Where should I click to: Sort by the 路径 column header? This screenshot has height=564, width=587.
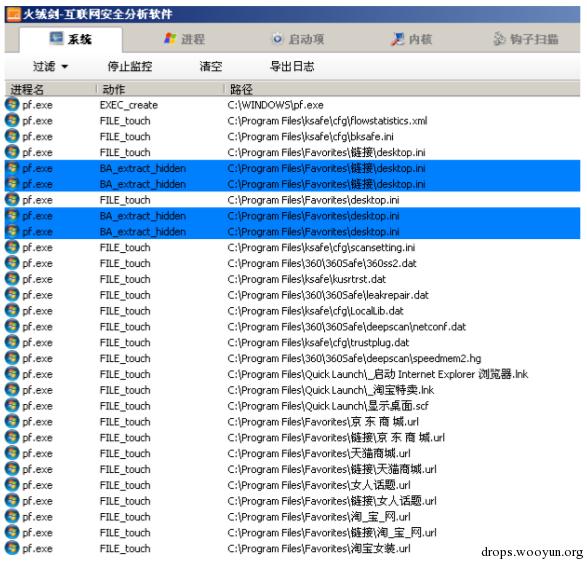402,89
